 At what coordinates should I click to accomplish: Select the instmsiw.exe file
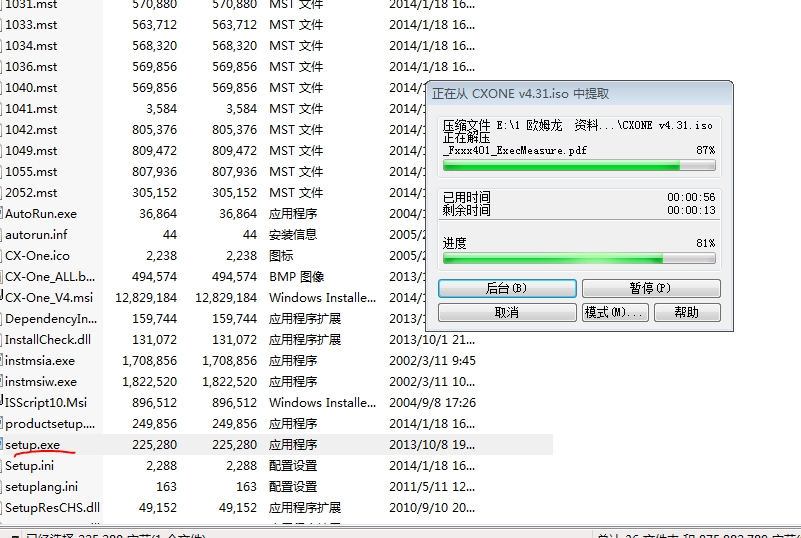coord(41,382)
